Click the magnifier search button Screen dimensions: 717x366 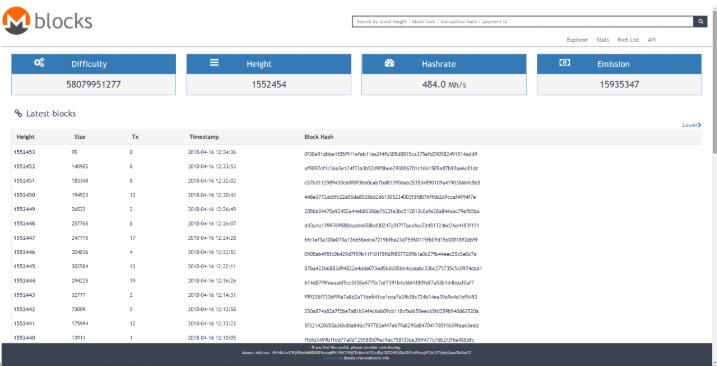click(x=700, y=22)
